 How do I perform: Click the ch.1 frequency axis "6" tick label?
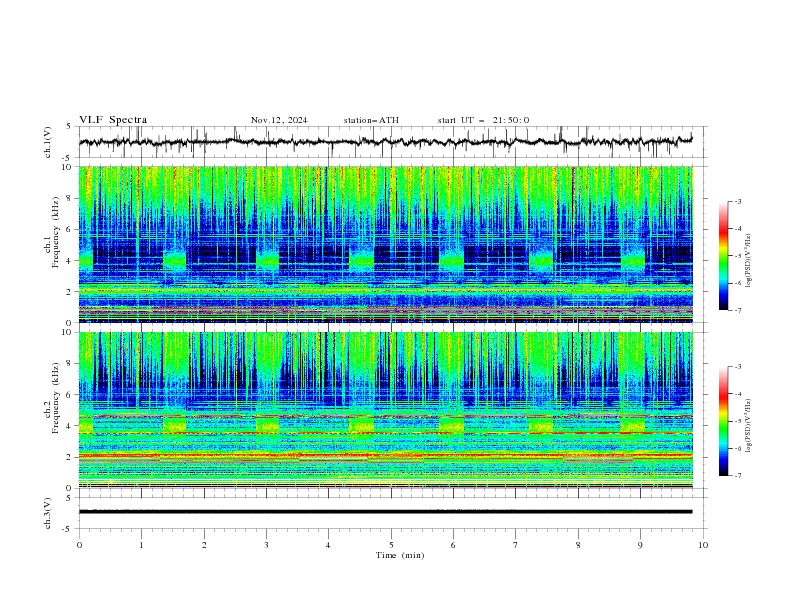[69, 230]
